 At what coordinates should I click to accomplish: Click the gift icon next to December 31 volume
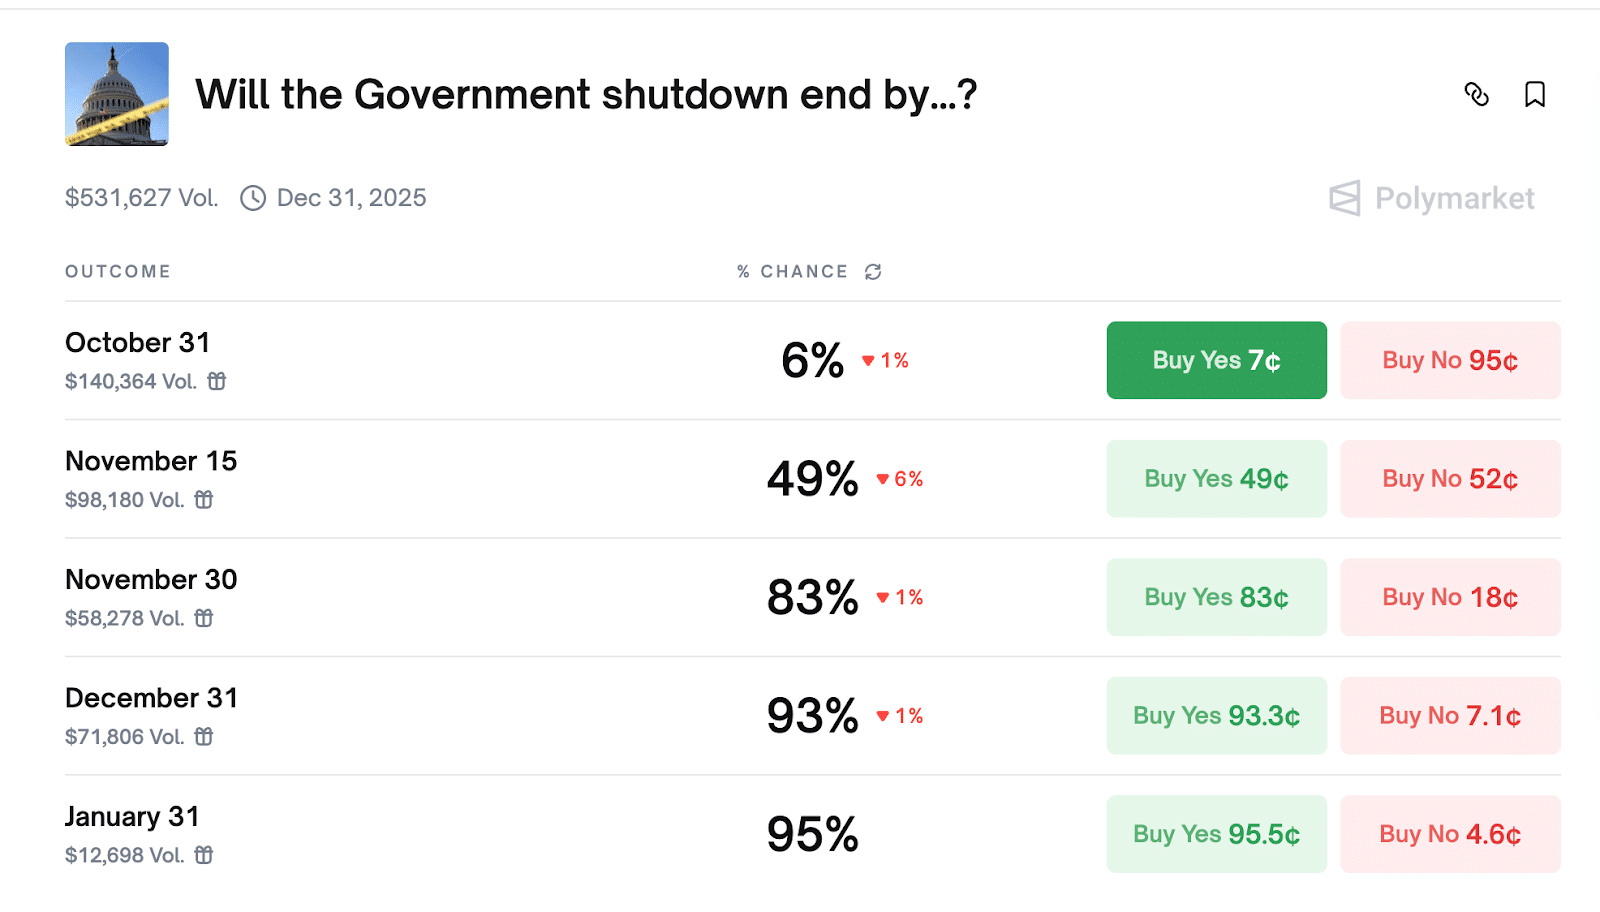[203, 737]
